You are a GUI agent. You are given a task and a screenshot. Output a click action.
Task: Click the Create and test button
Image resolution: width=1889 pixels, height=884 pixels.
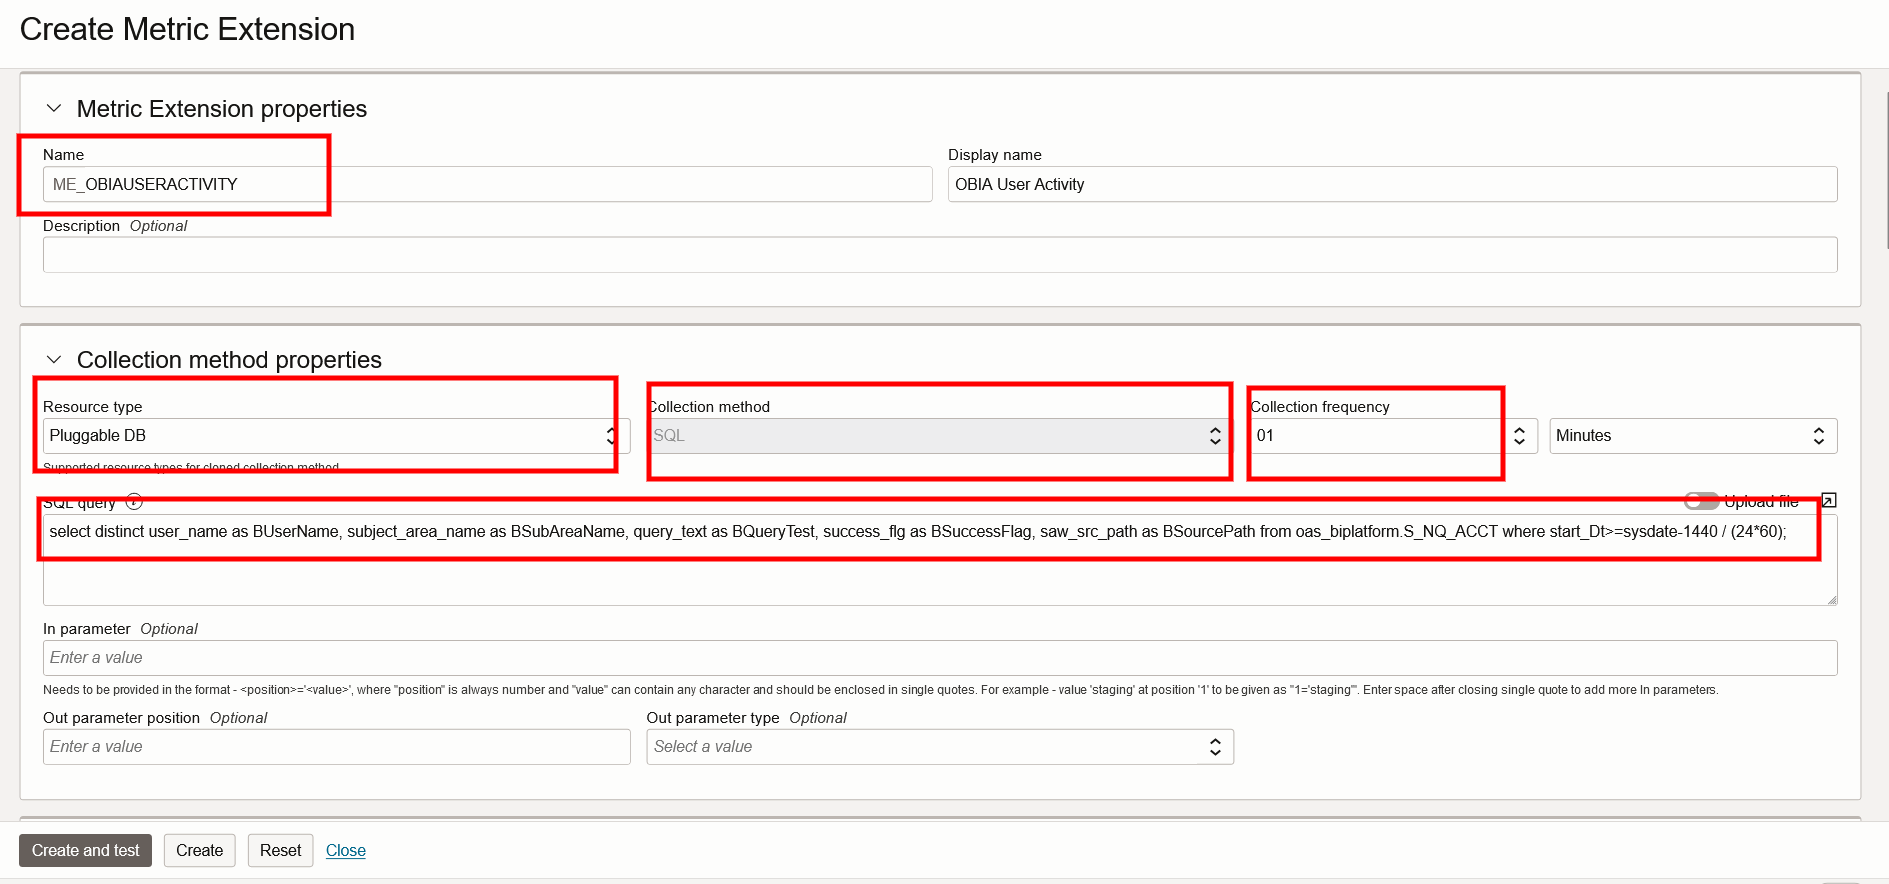[86, 851]
